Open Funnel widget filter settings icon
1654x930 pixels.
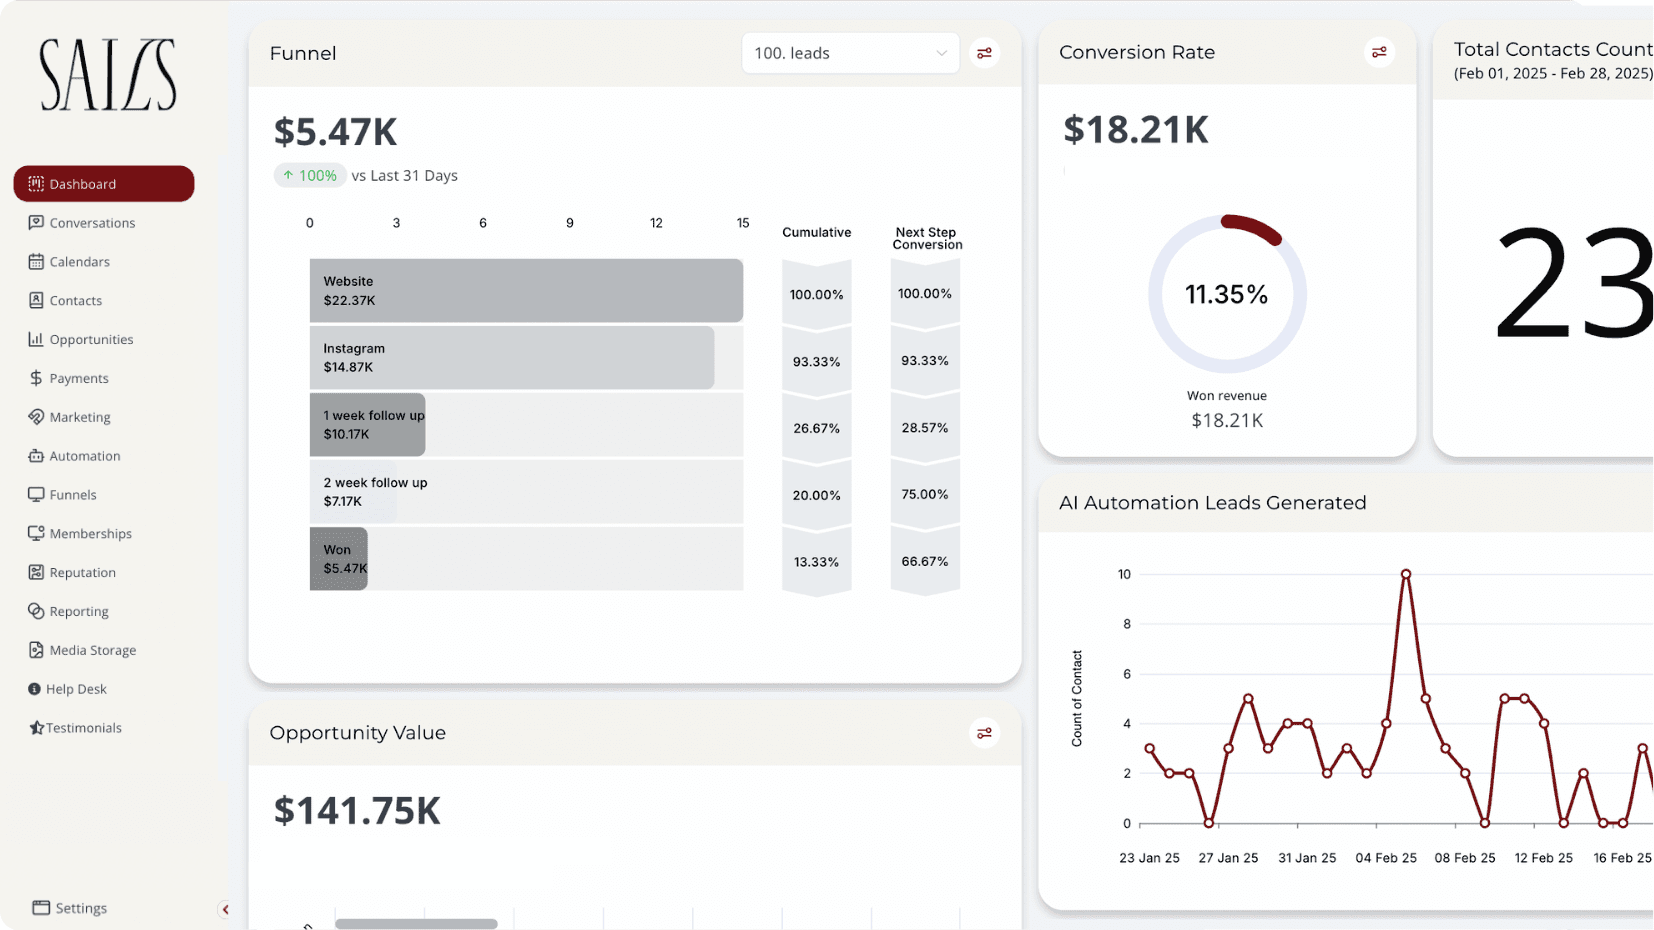pyautogui.click(x=985, y=53)
